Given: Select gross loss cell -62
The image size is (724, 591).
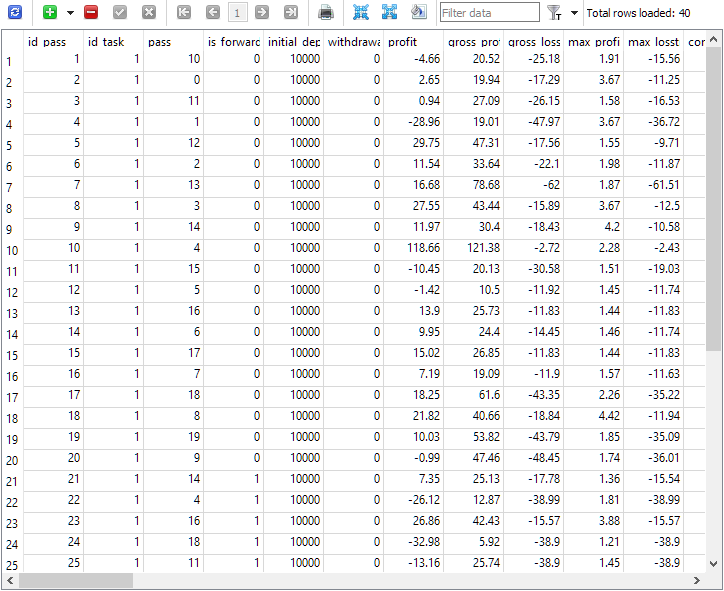Looking at the screenshot, I should 533,185.
